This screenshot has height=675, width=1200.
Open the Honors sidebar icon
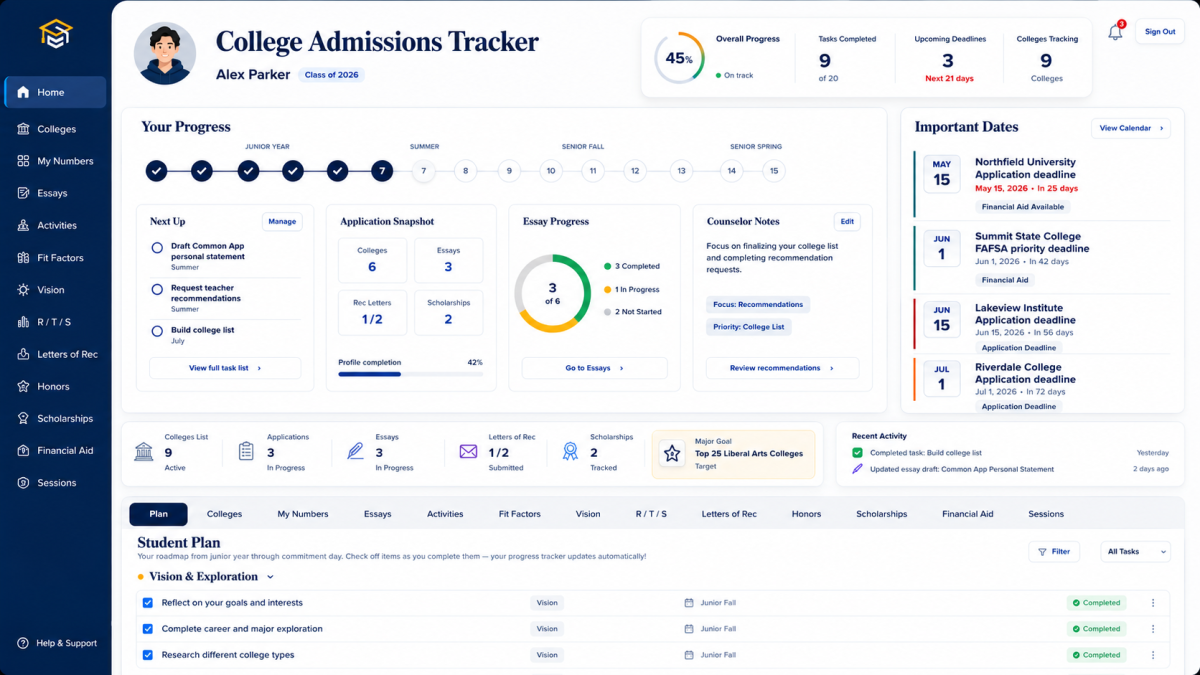pyautogui.click(x=23, y=386)
